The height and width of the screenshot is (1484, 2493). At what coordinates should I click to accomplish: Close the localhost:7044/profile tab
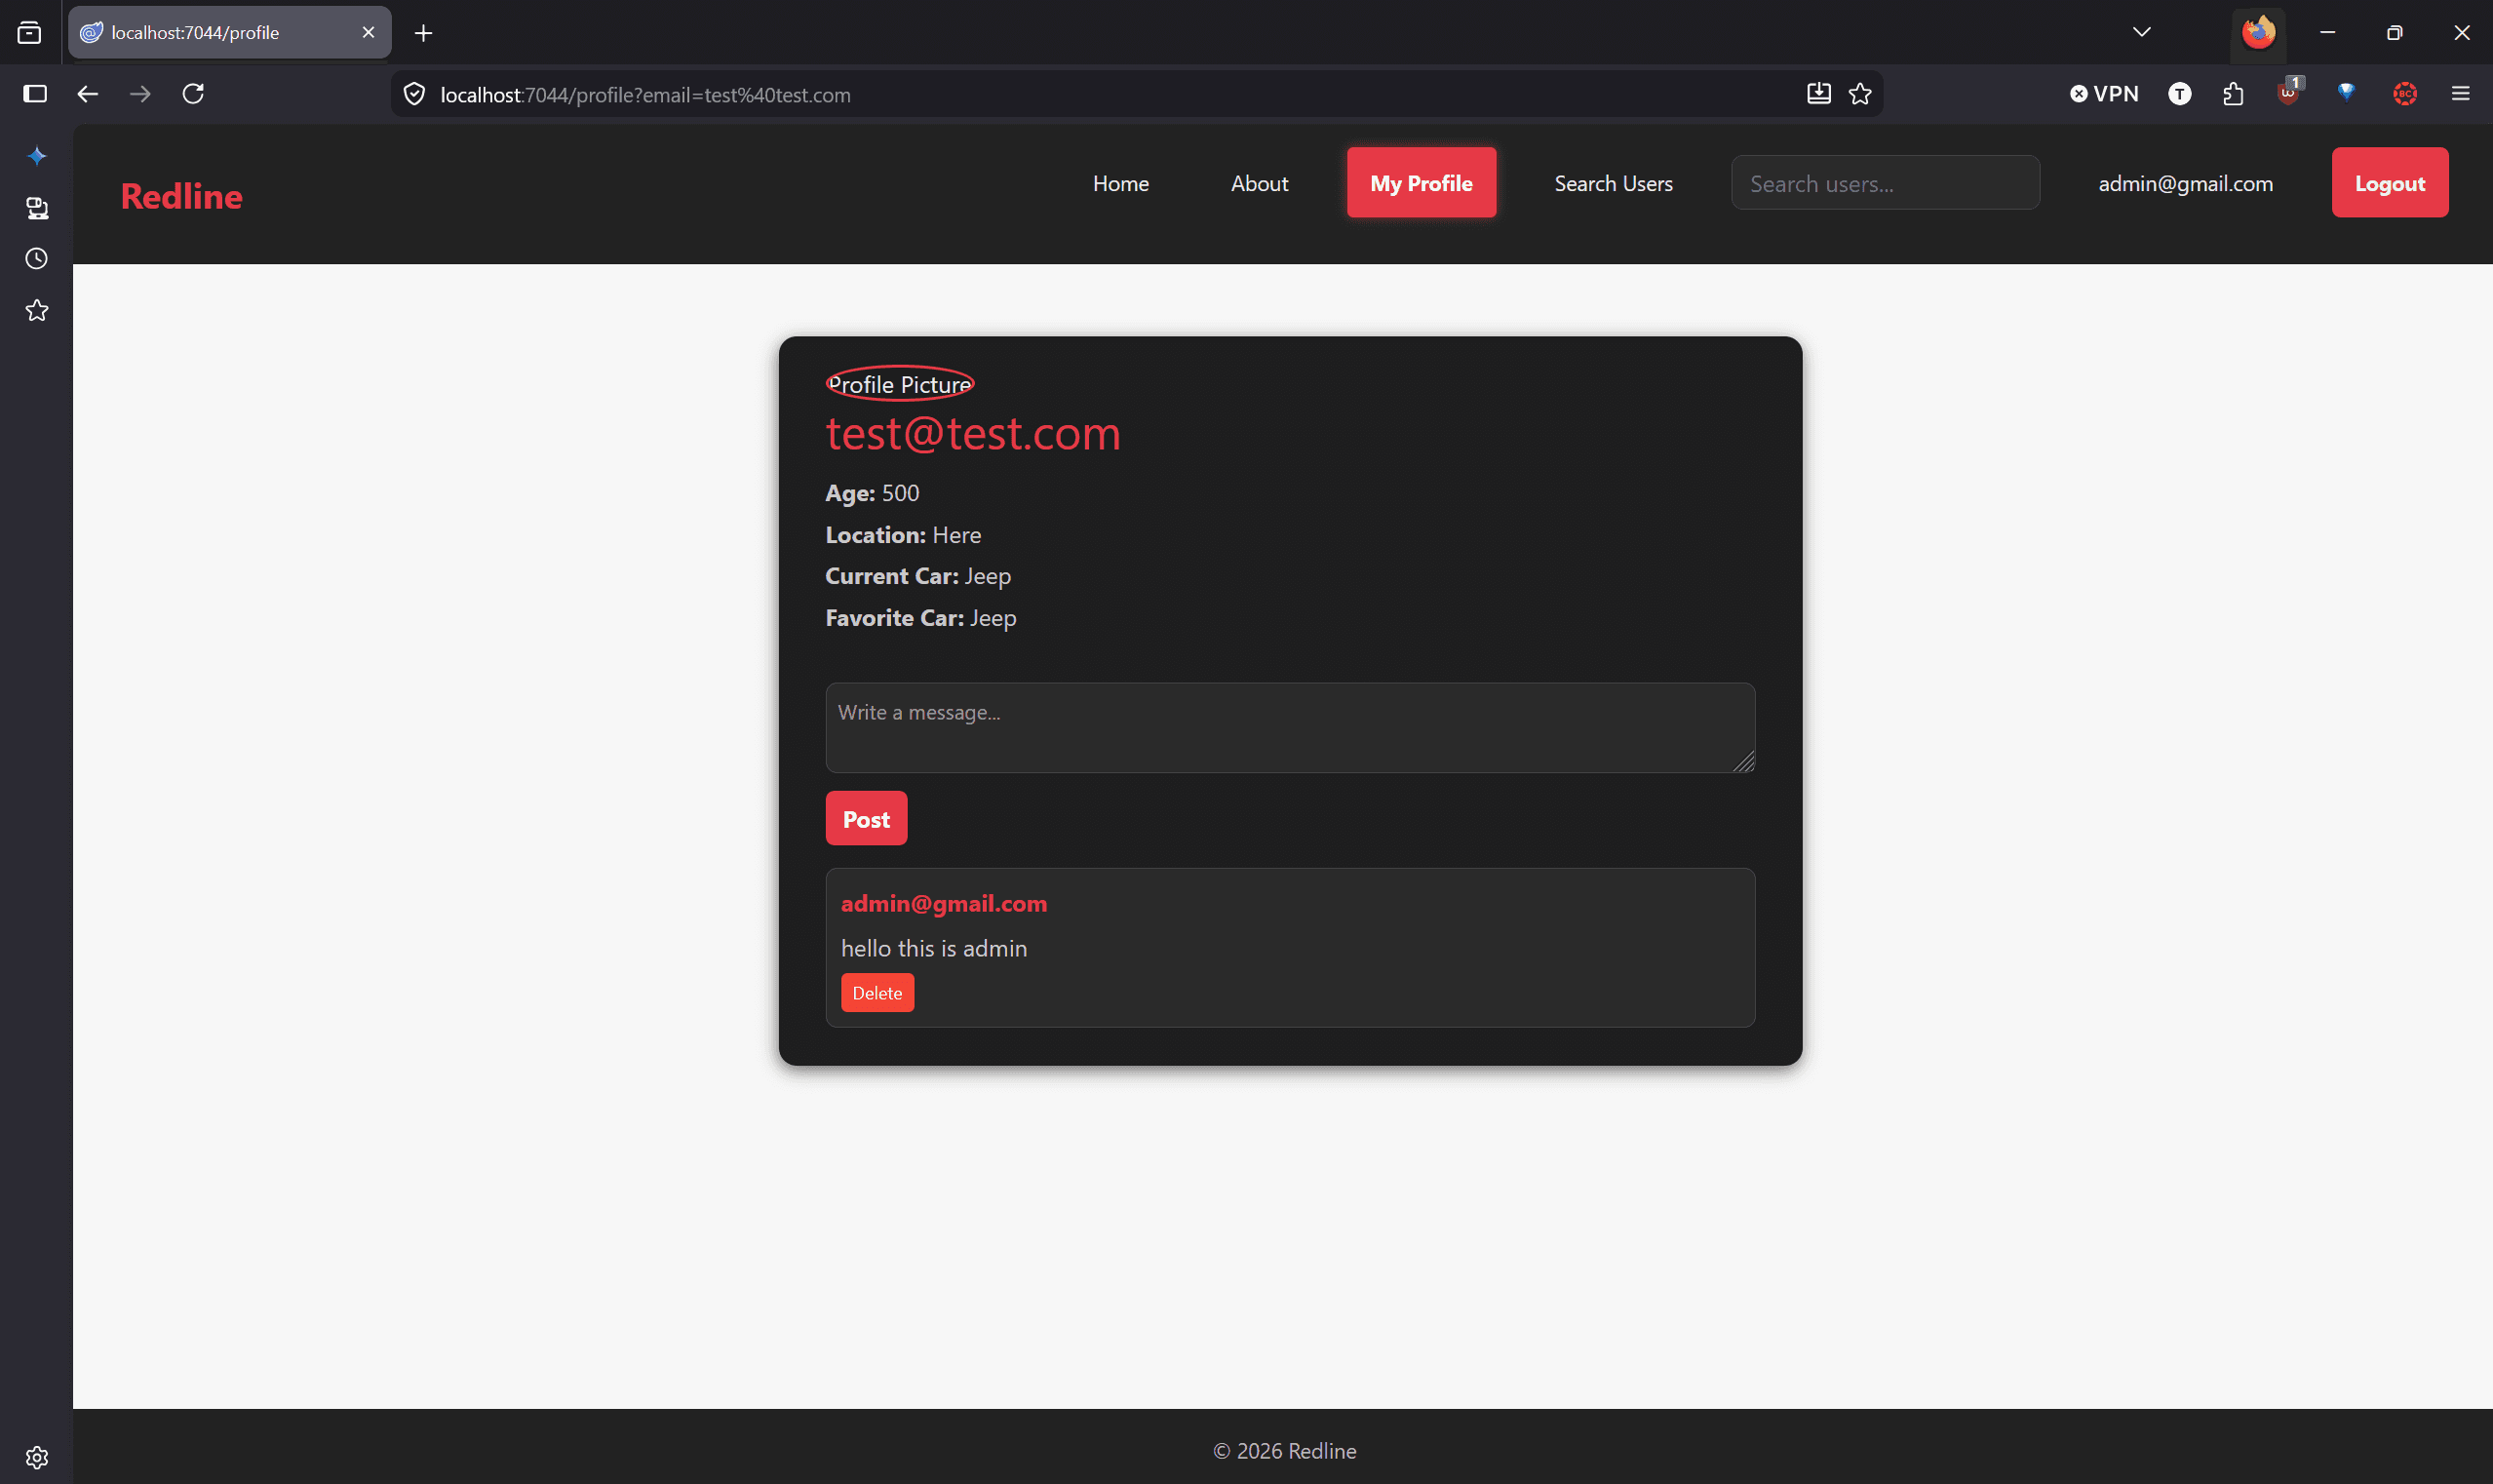[368, 33]
